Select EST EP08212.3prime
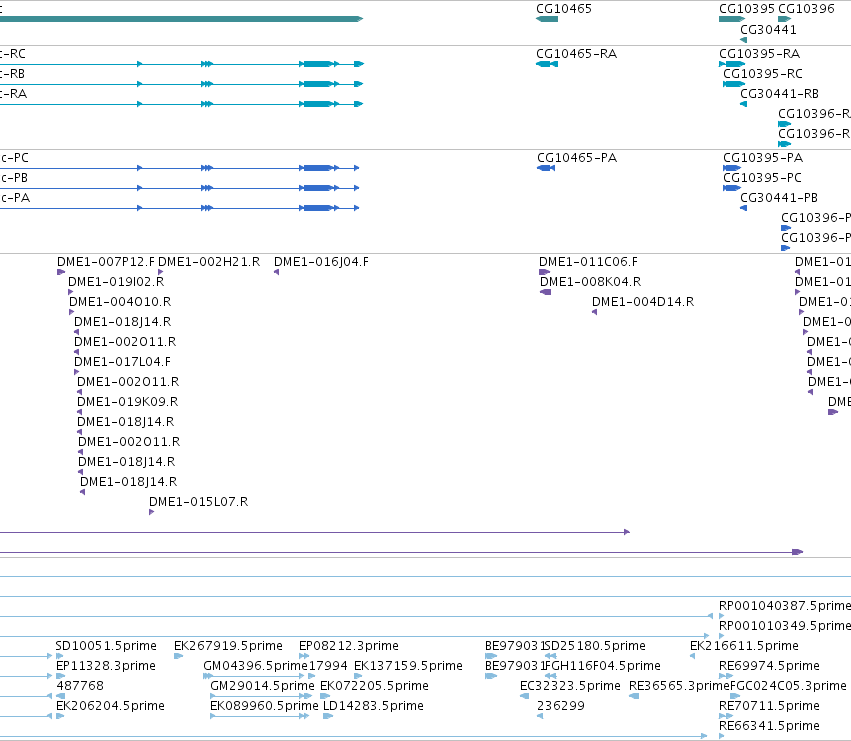This screenshot has height=741, width=851. click(349, 646)
